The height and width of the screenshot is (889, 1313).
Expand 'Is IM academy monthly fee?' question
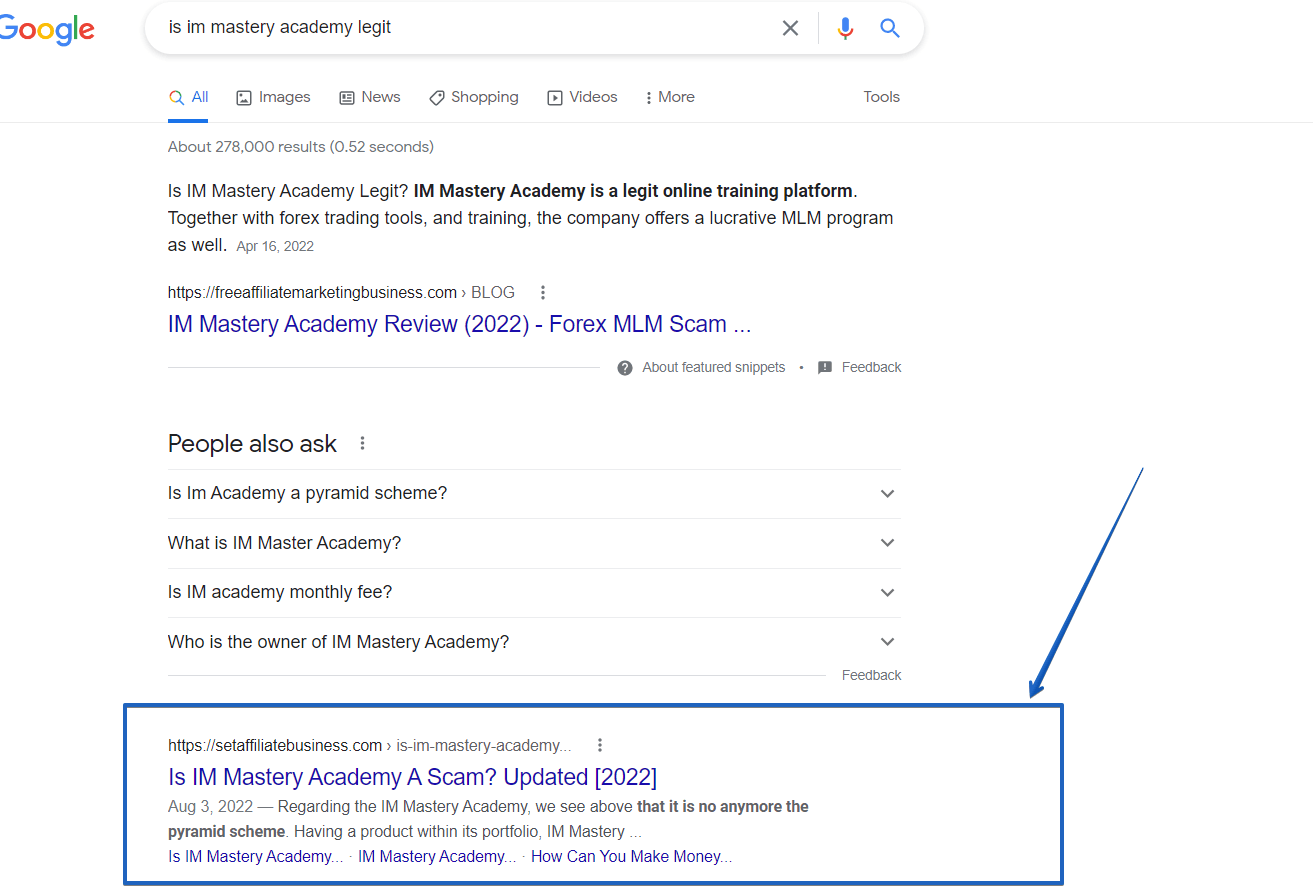(534, 593)
